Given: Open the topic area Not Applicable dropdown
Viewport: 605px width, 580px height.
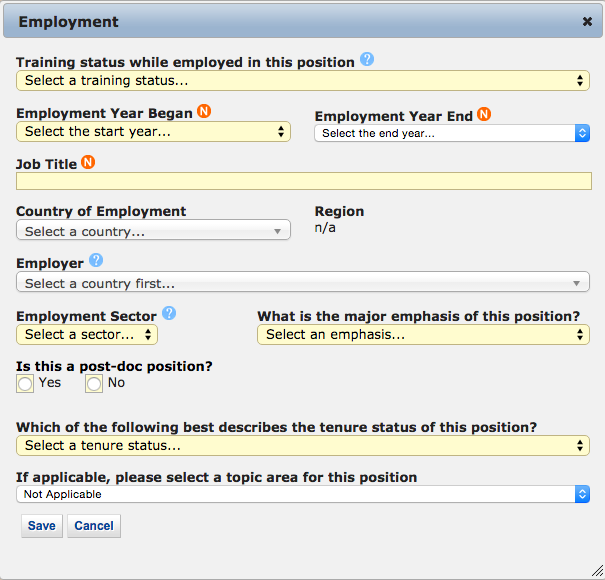Looking at the screenshot, I should [x=303, y=494].
